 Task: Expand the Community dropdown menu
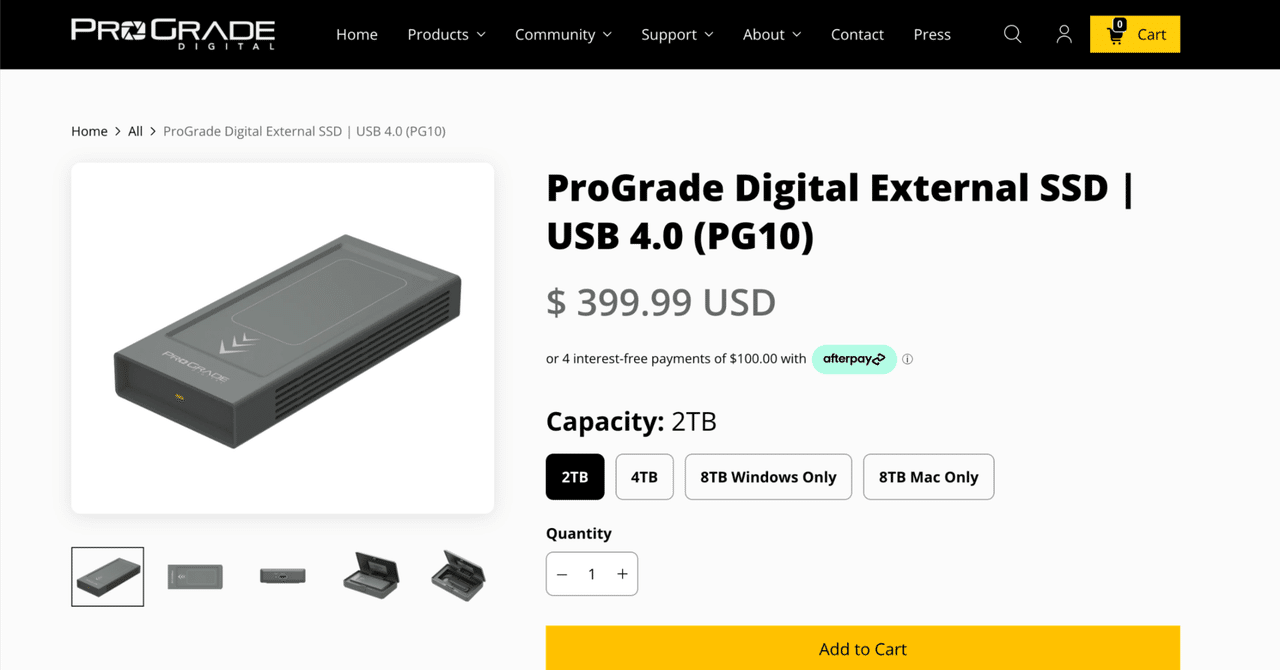[563, 34]
